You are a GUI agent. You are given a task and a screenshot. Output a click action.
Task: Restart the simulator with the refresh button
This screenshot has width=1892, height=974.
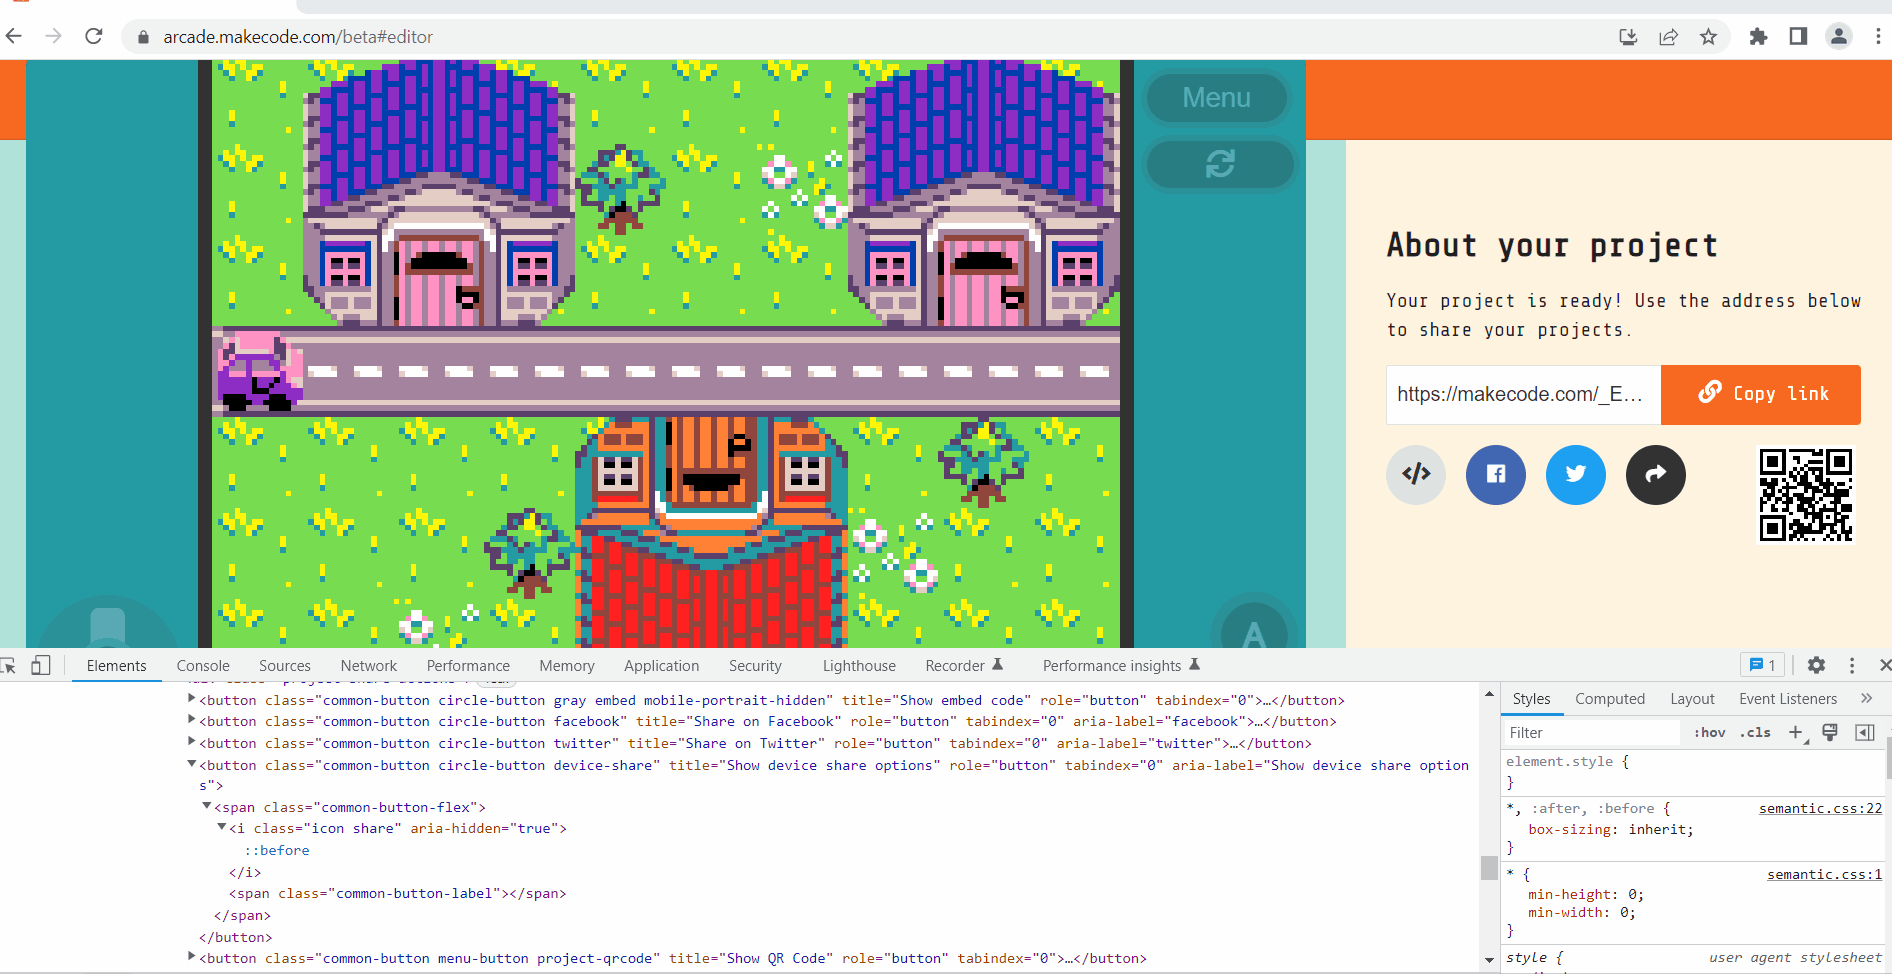click(1219, 164)
